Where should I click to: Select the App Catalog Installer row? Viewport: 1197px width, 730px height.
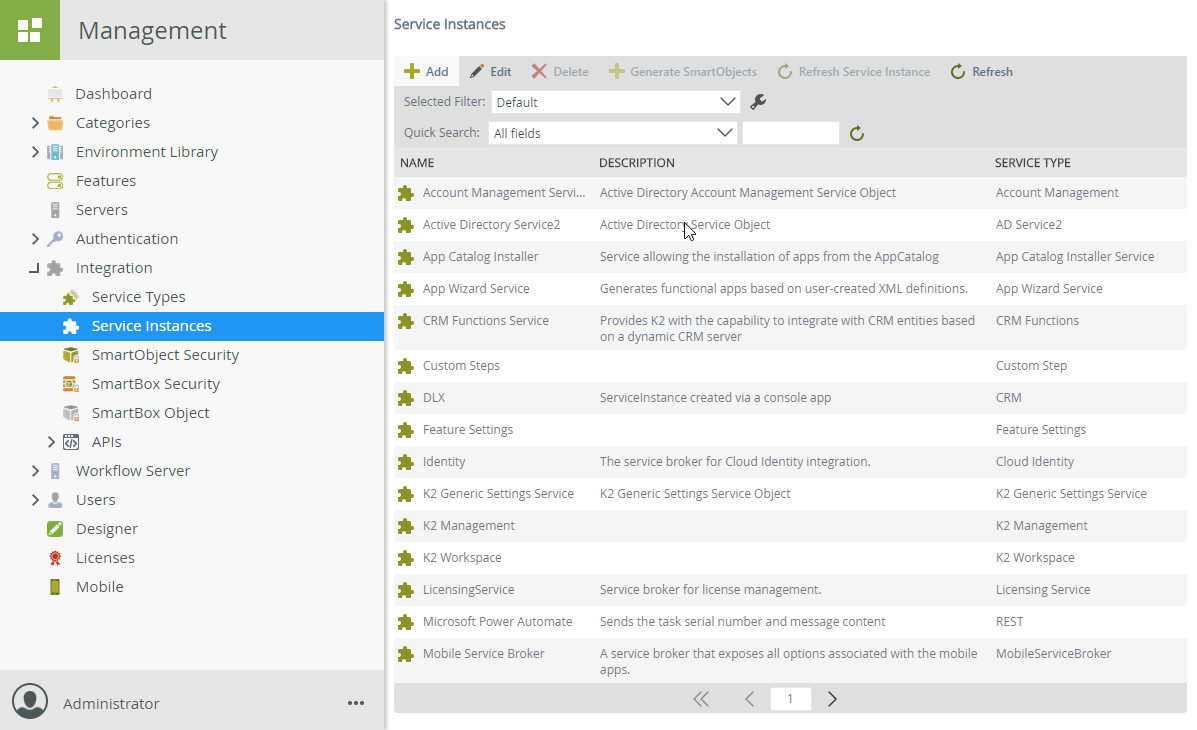coord(790,257)
